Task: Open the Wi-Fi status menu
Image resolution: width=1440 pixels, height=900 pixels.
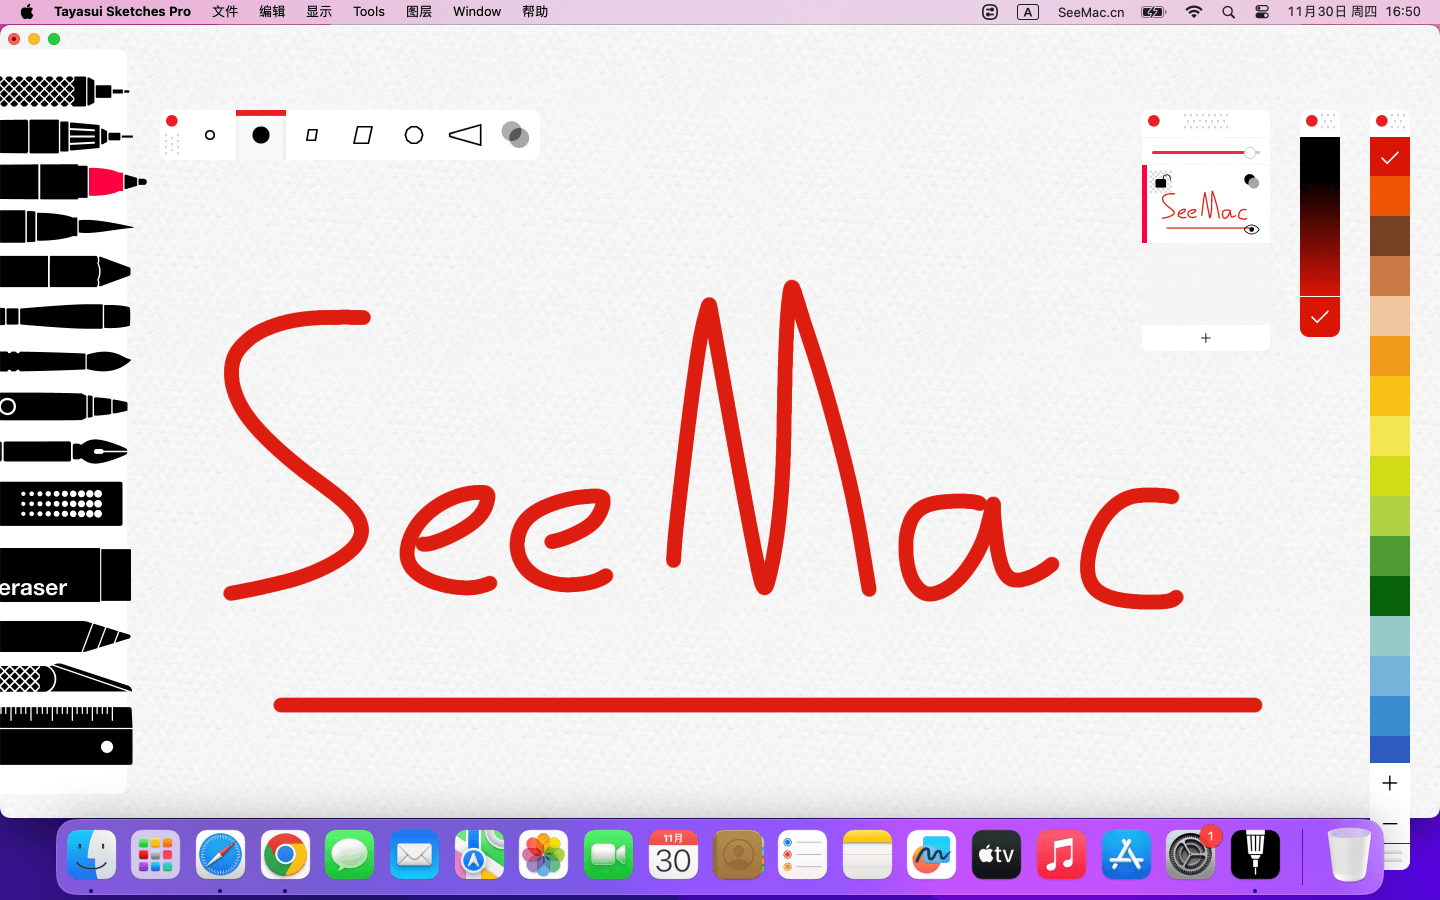Action: [x=1194, y=12]
